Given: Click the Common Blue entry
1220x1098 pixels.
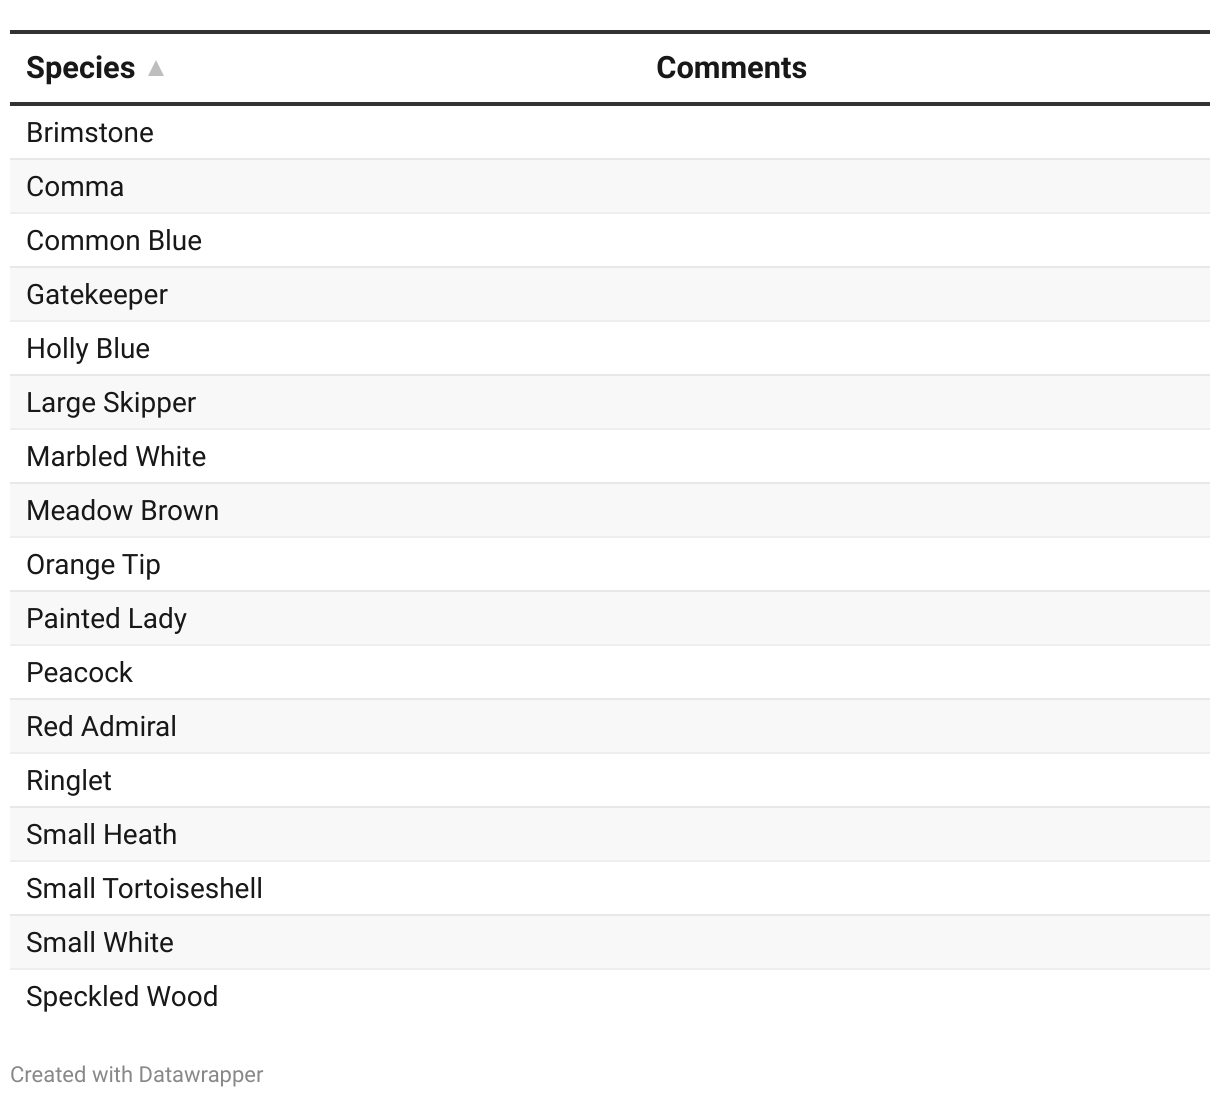Looking at the screenshot, I should (114, 241).
